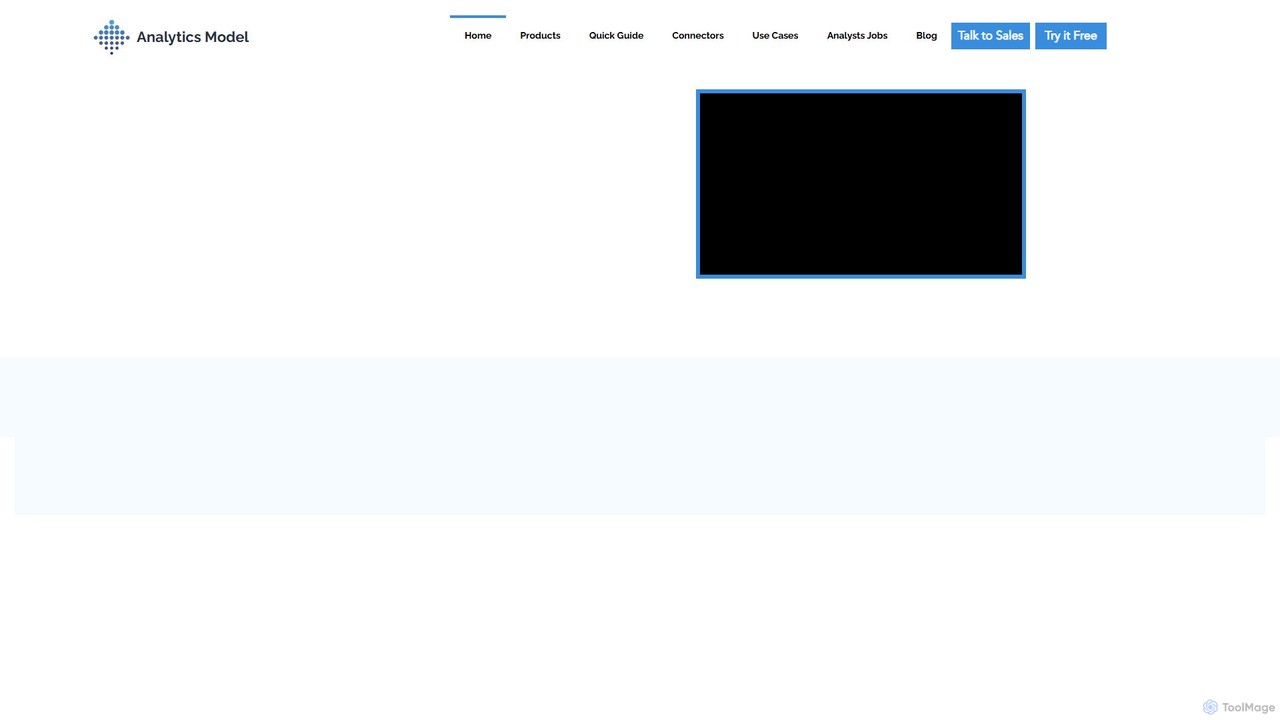Open the Products menu item

point(540,36)
